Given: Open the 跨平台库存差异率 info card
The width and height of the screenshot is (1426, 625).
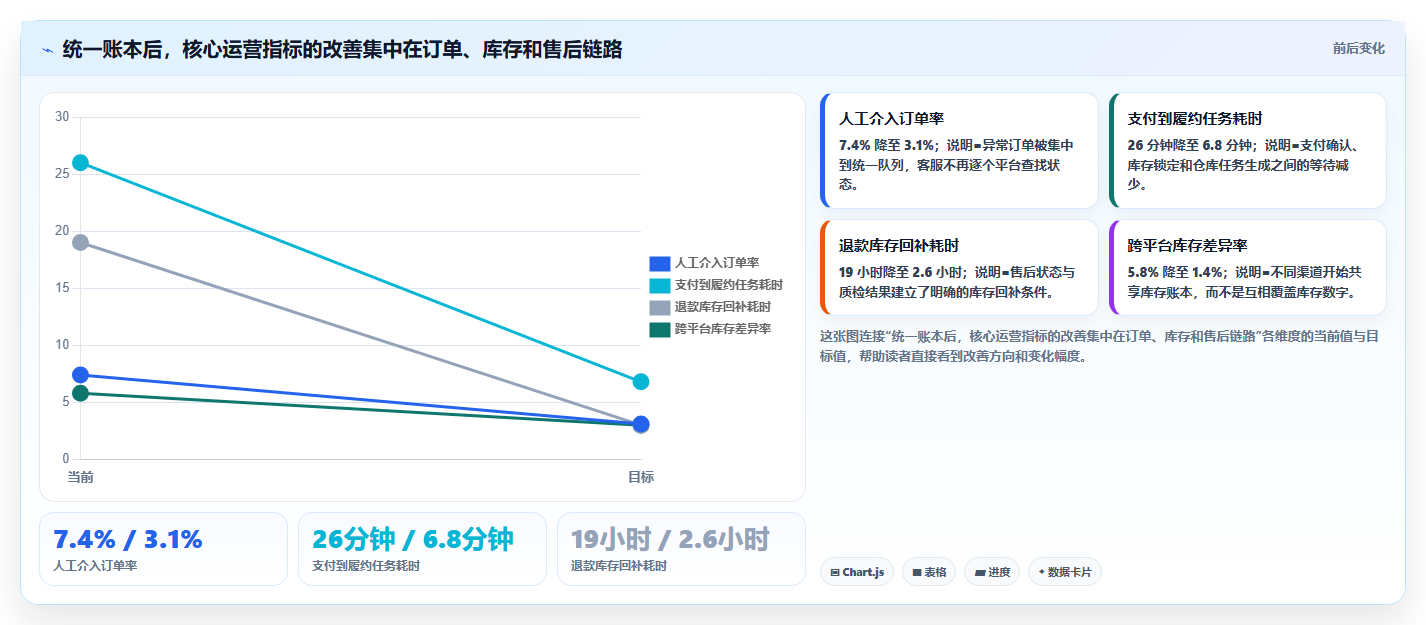Looking at the screenshot, I should [1247, 268].
